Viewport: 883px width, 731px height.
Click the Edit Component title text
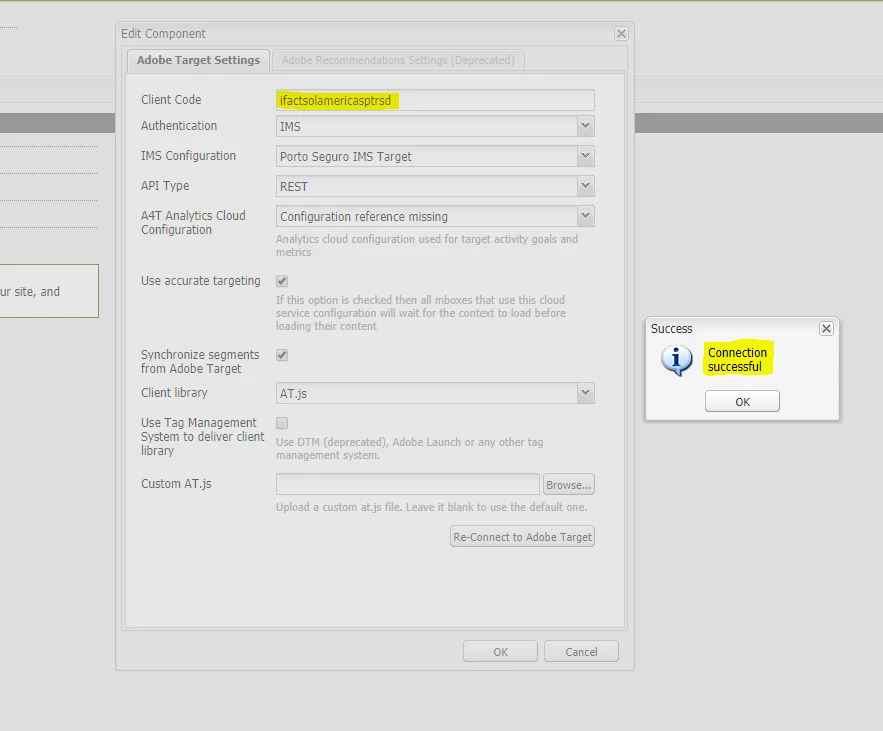coord(163,34)
